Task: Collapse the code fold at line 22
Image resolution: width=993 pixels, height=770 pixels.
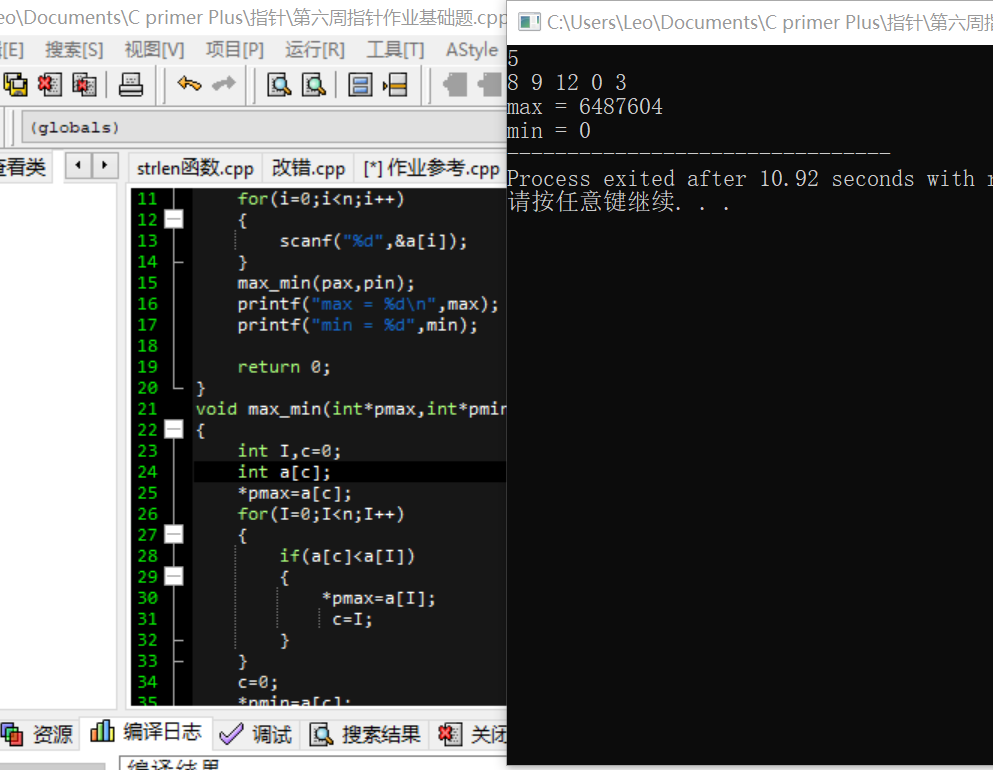Action: [x=174, y=429]
